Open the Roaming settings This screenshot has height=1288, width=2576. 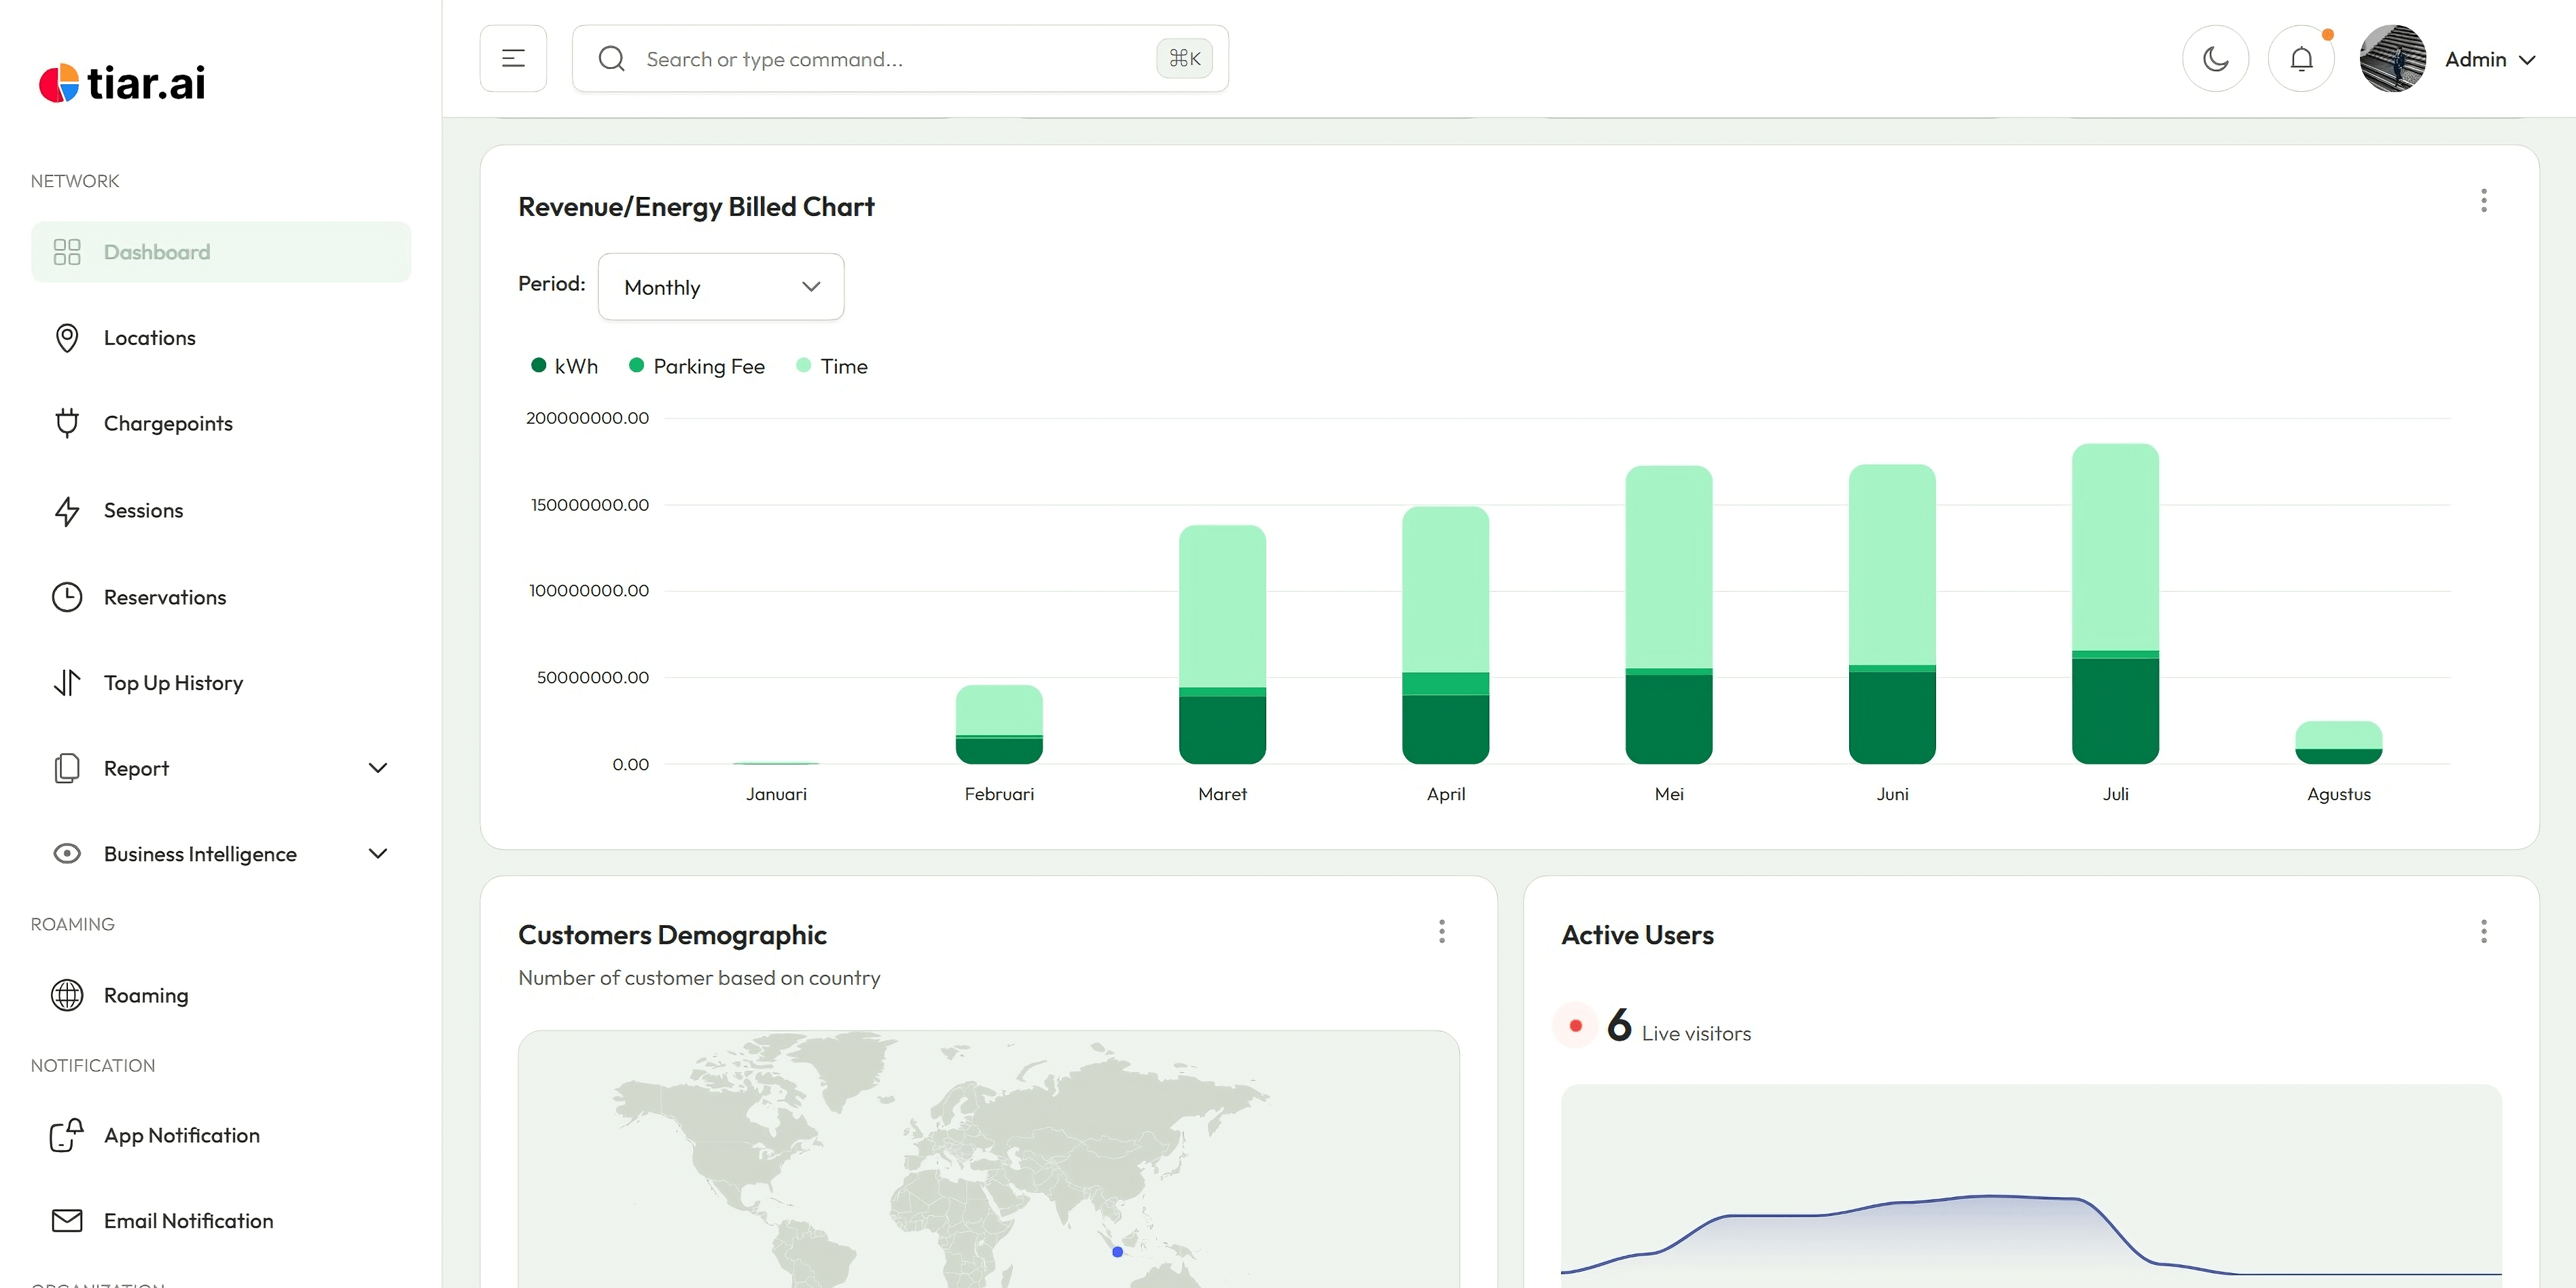146,995
